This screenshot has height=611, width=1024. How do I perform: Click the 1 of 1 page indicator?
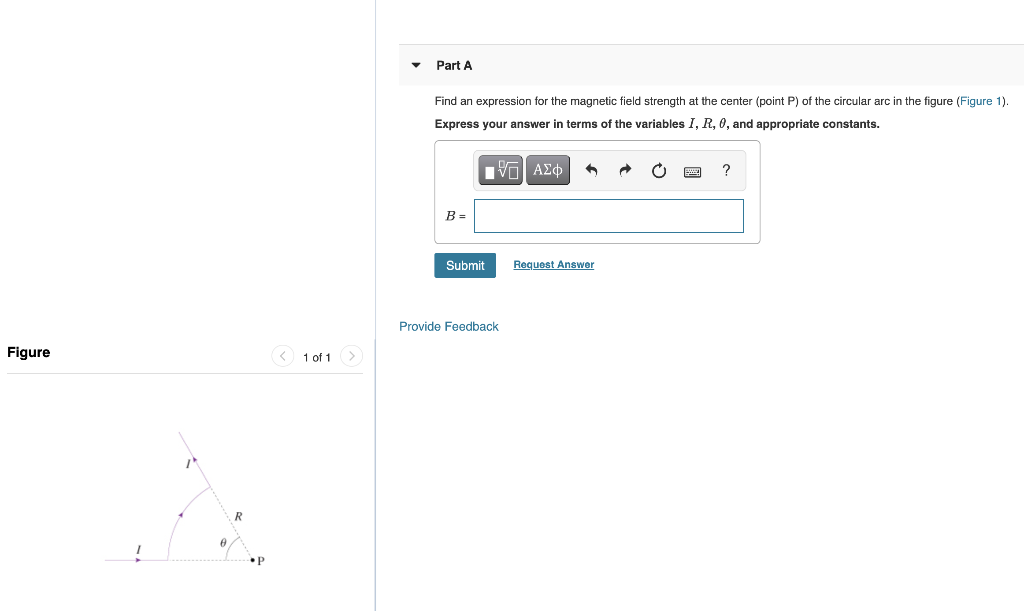pos(317,356)
